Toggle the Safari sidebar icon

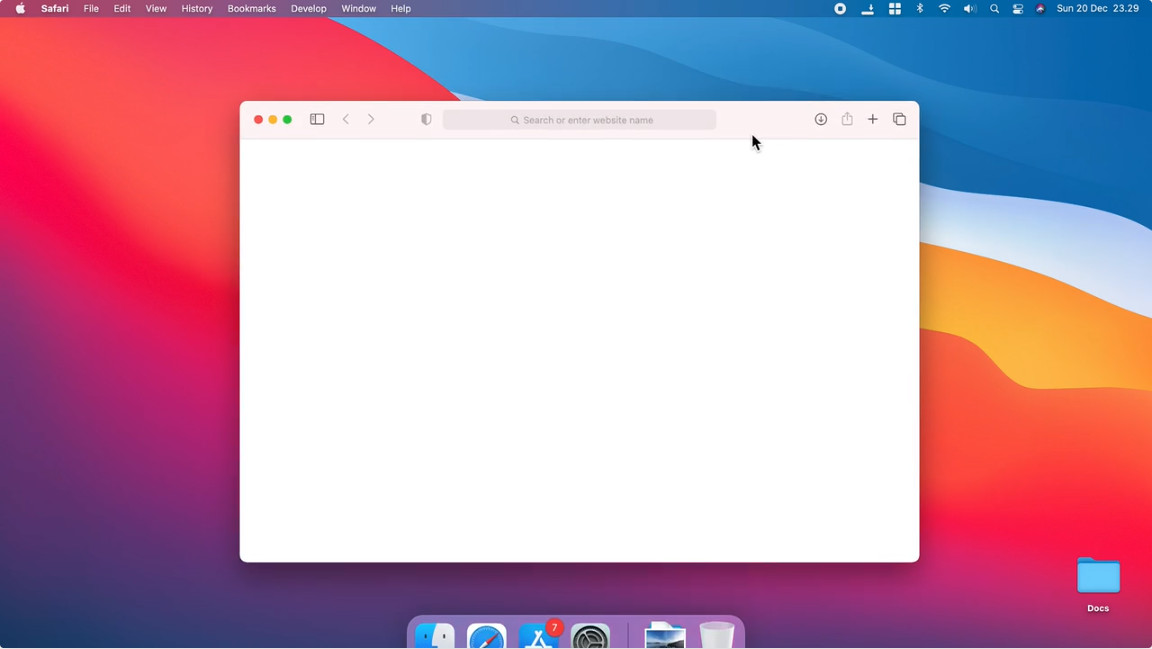317,119
